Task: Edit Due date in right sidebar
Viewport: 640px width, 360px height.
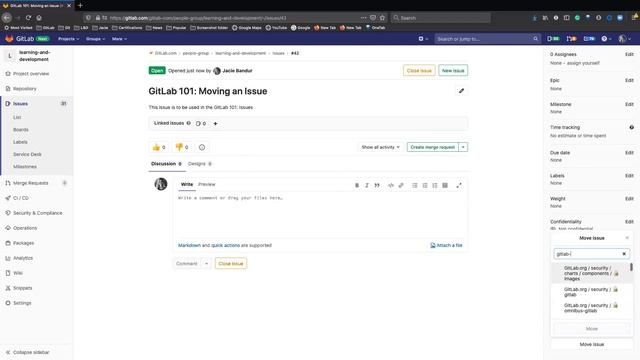Action: tap(629, 153)
